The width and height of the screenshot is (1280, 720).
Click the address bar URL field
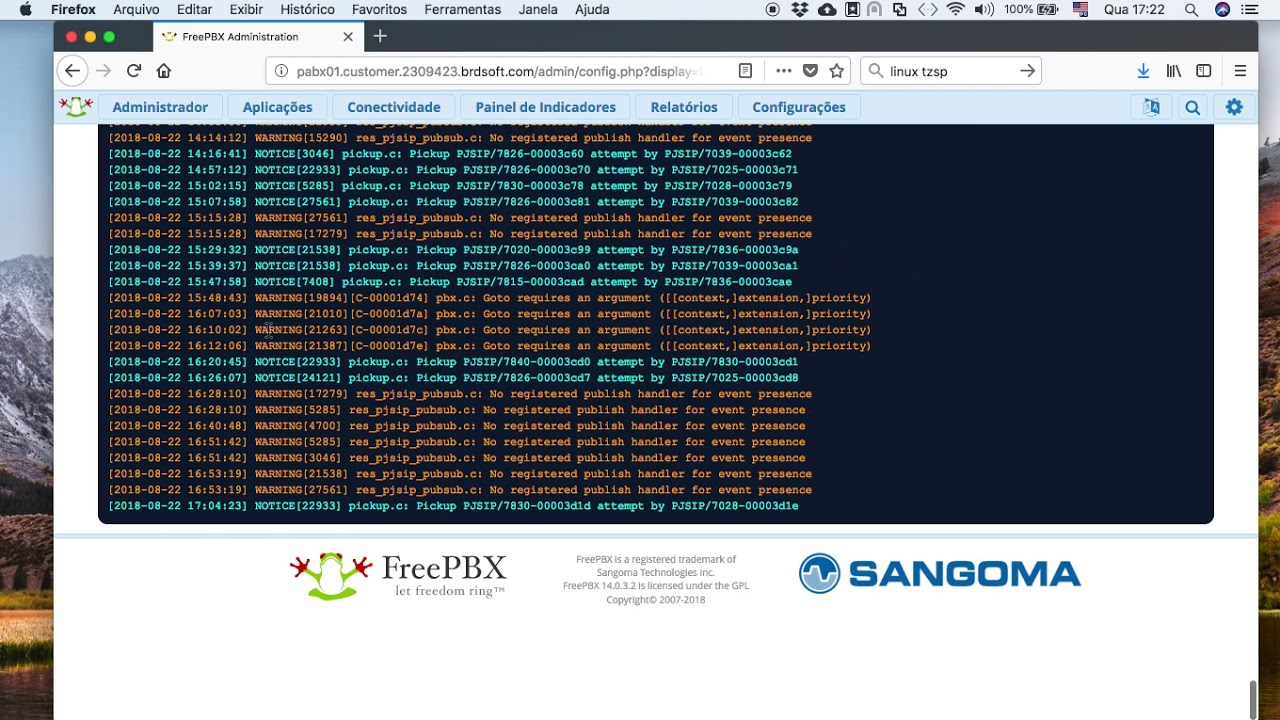coord(500,71)
